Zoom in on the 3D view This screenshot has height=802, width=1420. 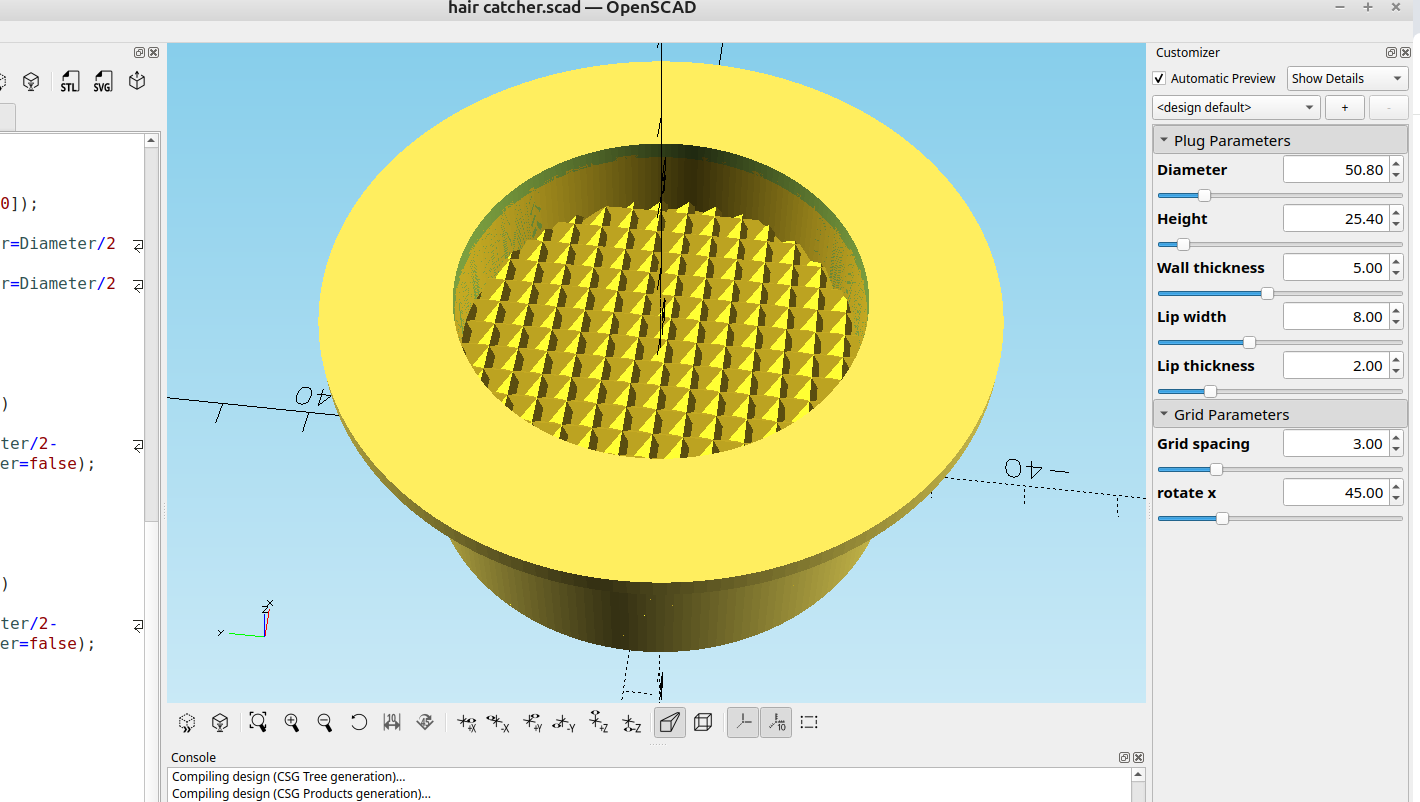292,722
